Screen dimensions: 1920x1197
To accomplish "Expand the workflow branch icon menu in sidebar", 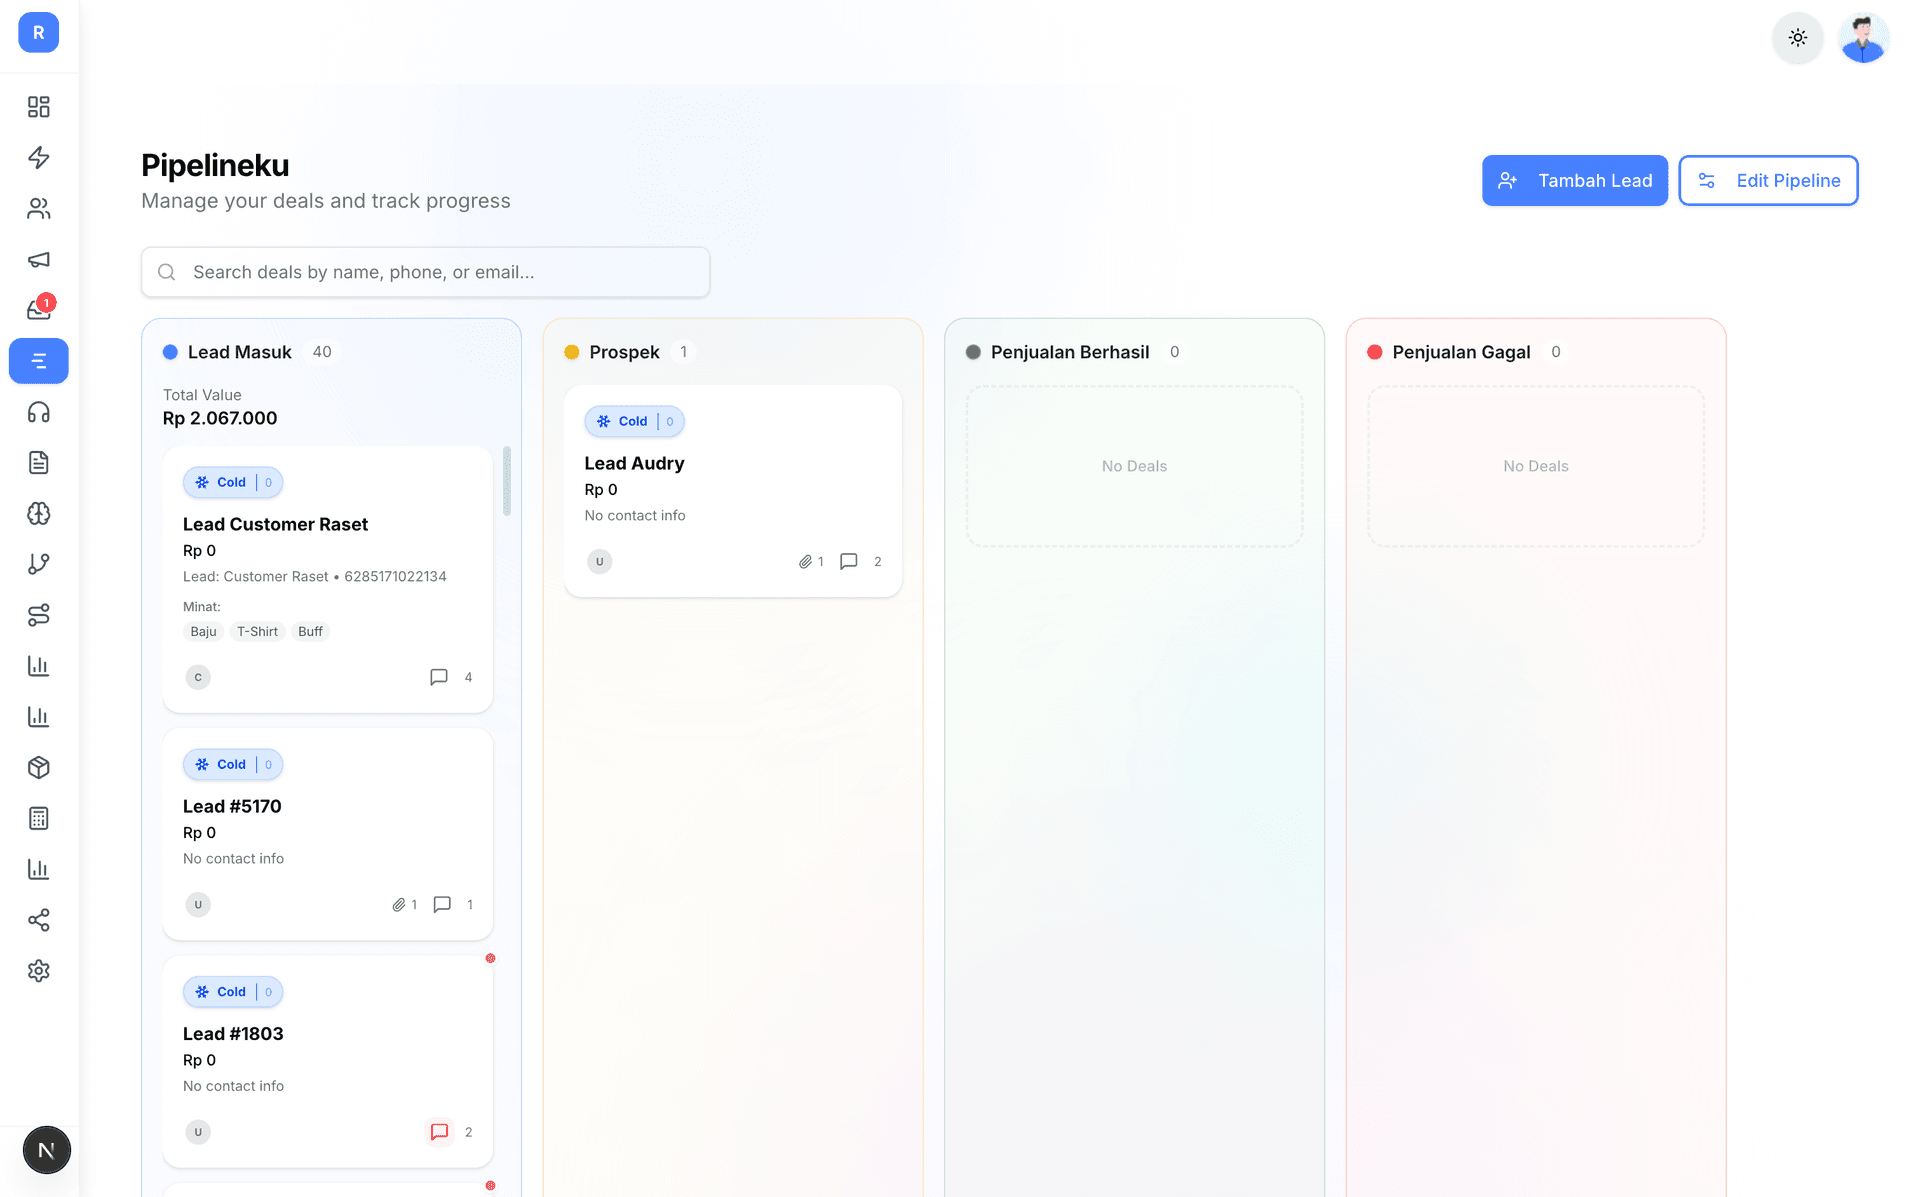I will pyautogui.click(x=39, y=563).
